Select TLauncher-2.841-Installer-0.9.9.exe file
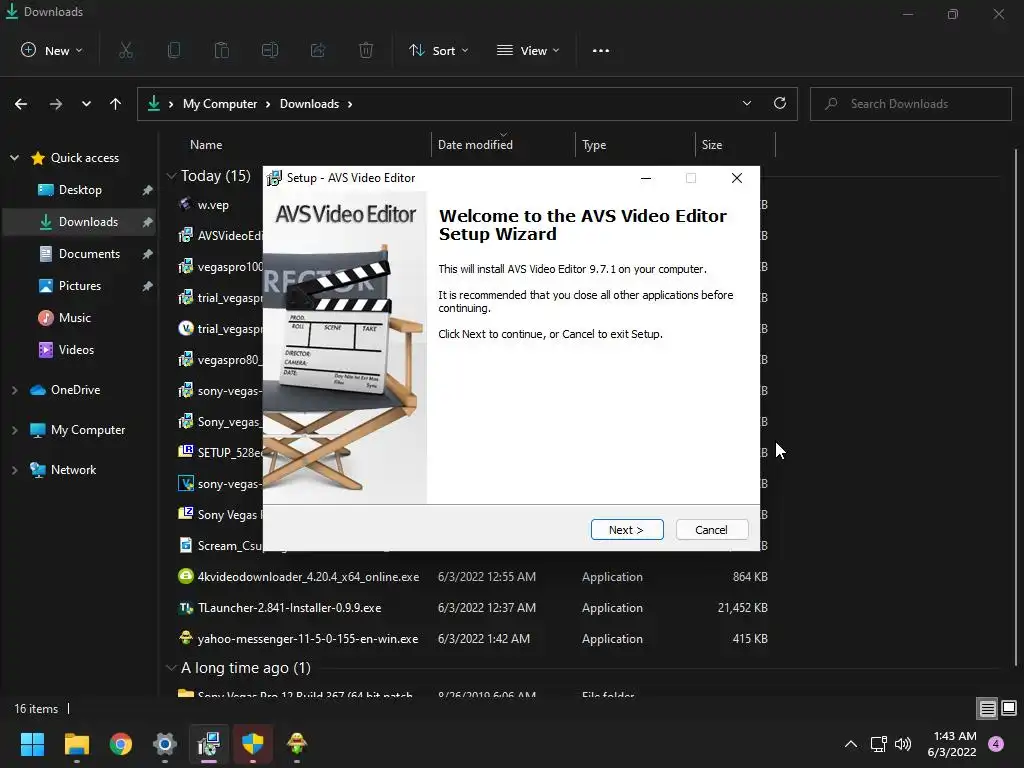 [289, 608]
